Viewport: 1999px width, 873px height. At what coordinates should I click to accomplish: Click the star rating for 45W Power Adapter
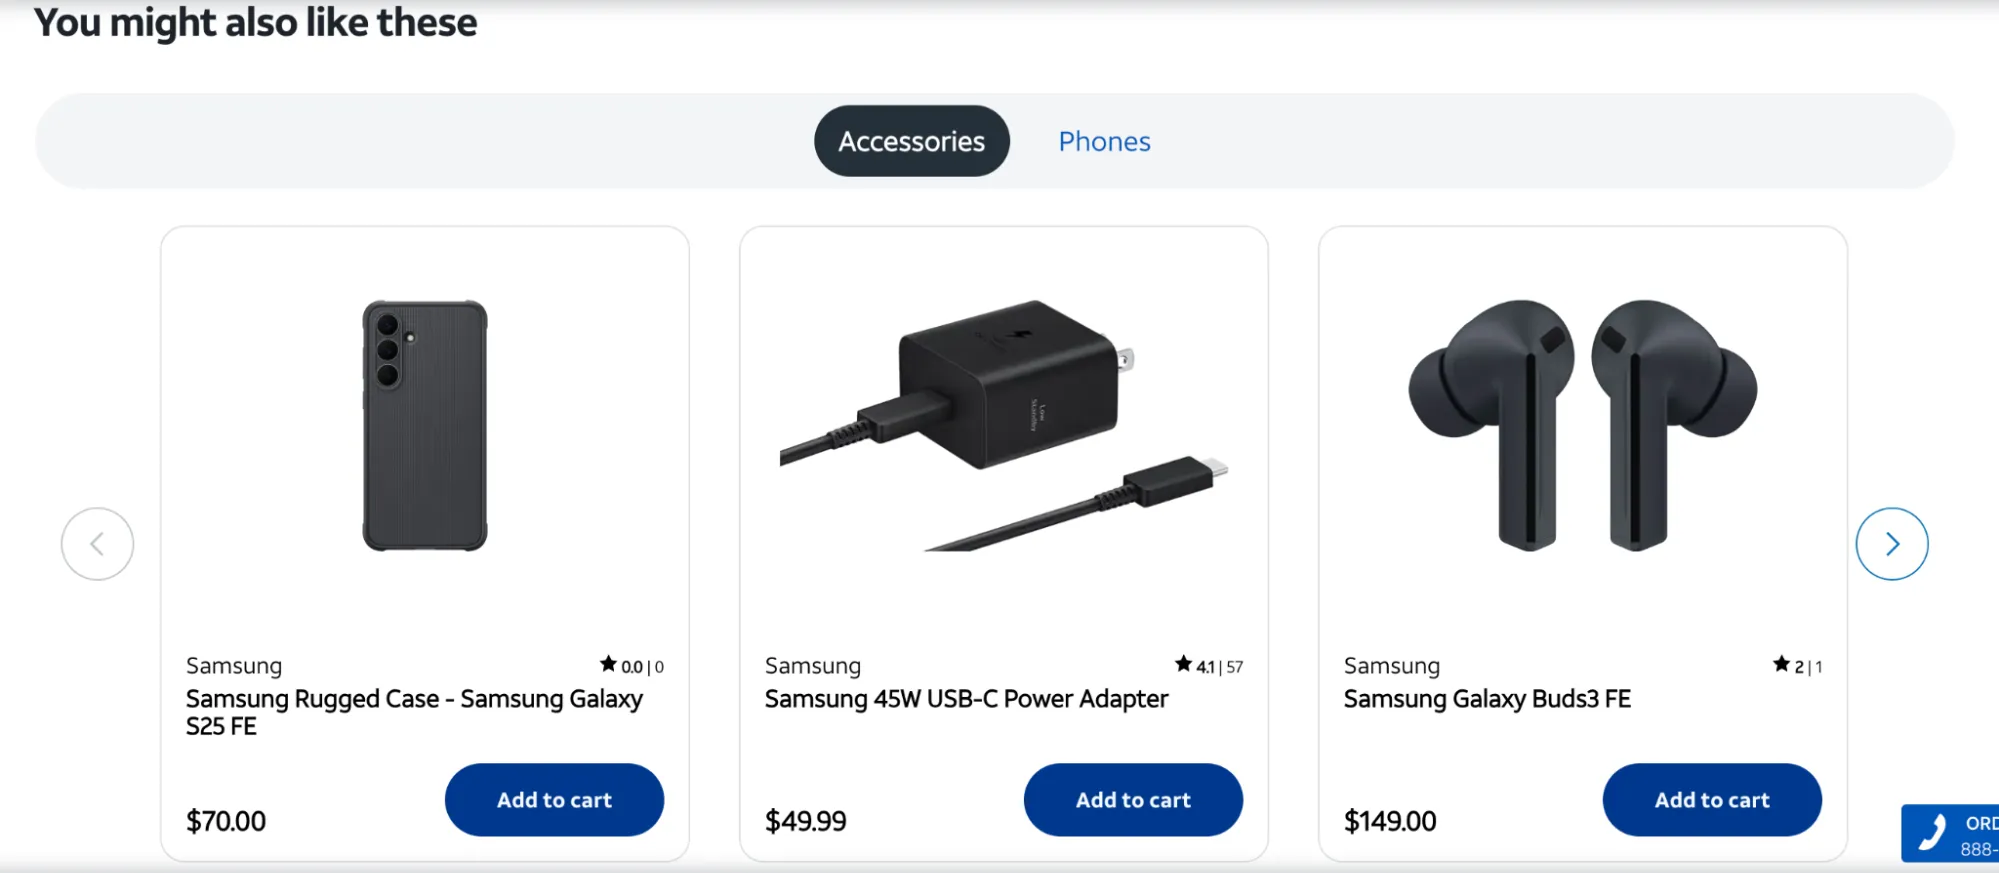click(x=1183, y=664)
